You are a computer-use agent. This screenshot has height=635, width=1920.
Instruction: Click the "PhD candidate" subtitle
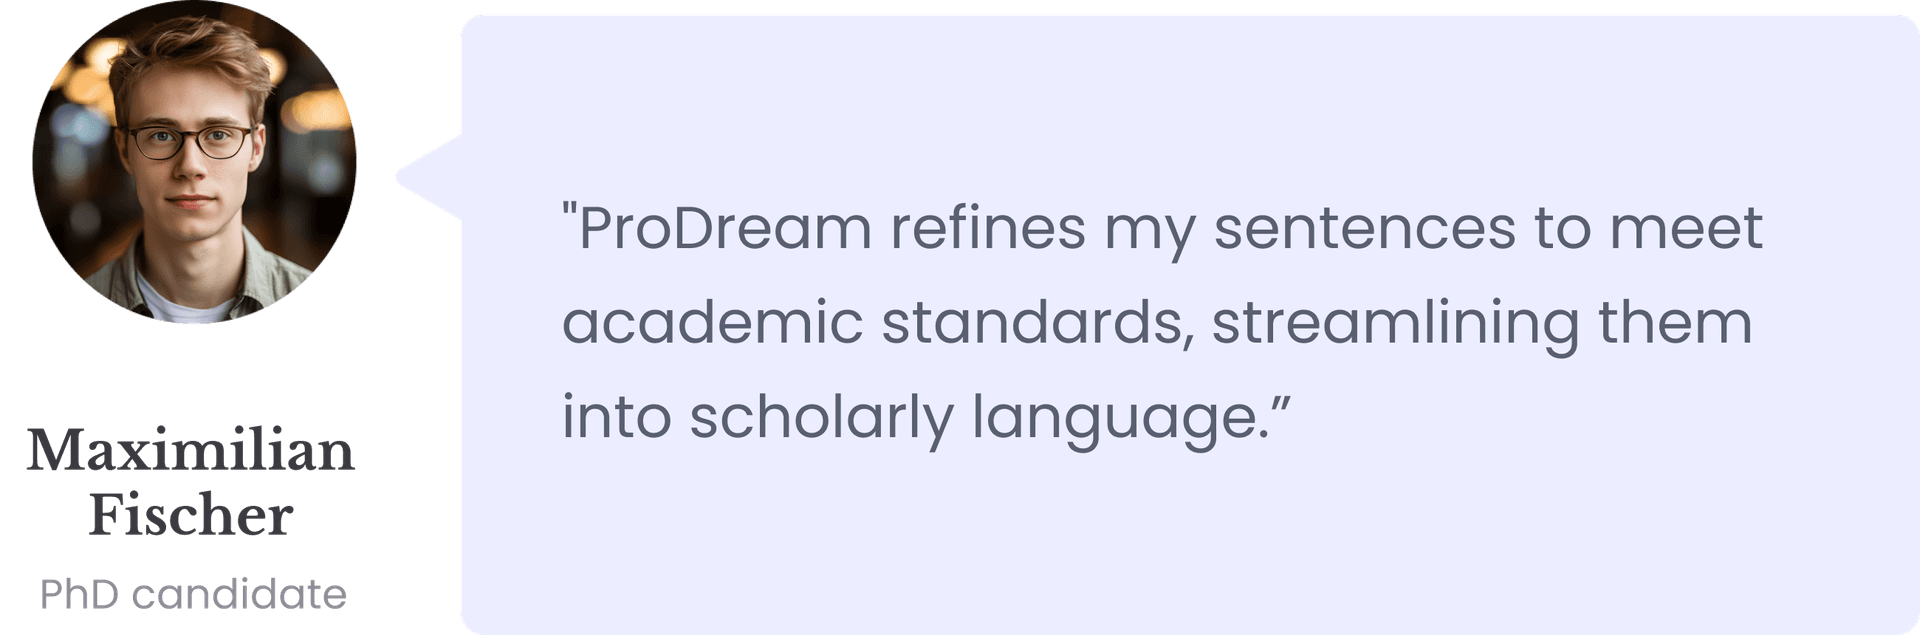click(193, 594)
